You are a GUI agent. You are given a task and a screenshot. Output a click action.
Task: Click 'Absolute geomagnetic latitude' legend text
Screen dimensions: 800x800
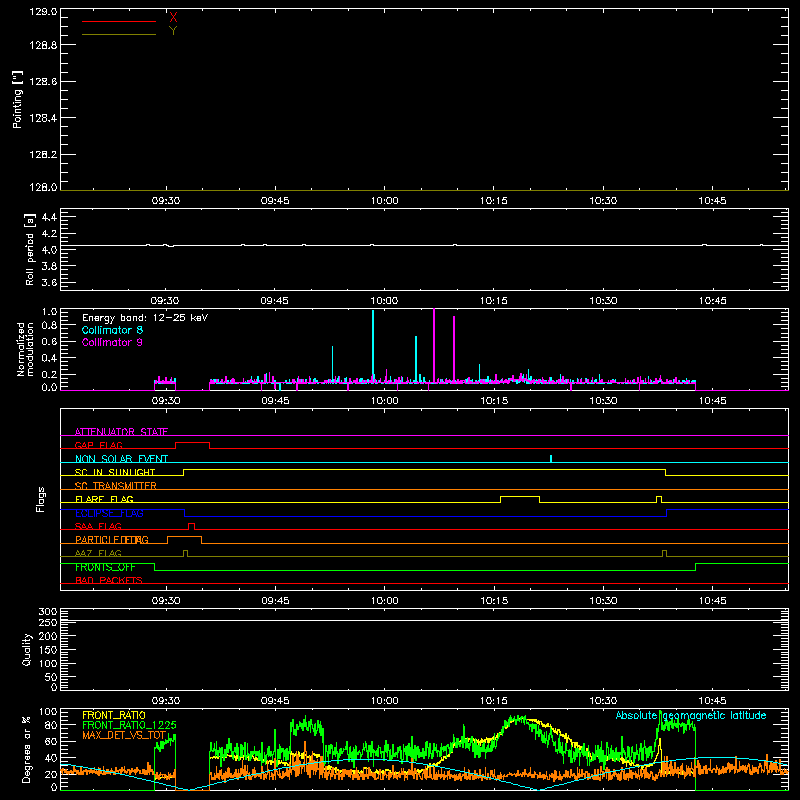691,715
